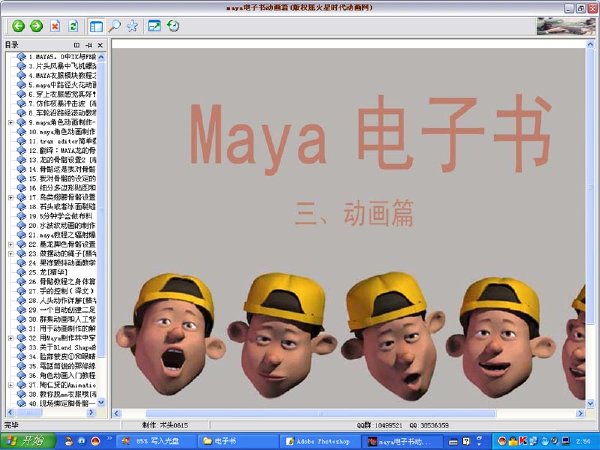Click book icon of chapter 14
Image resolution: width=600 pixels, height=450 pixels.
tap(21, 169)
